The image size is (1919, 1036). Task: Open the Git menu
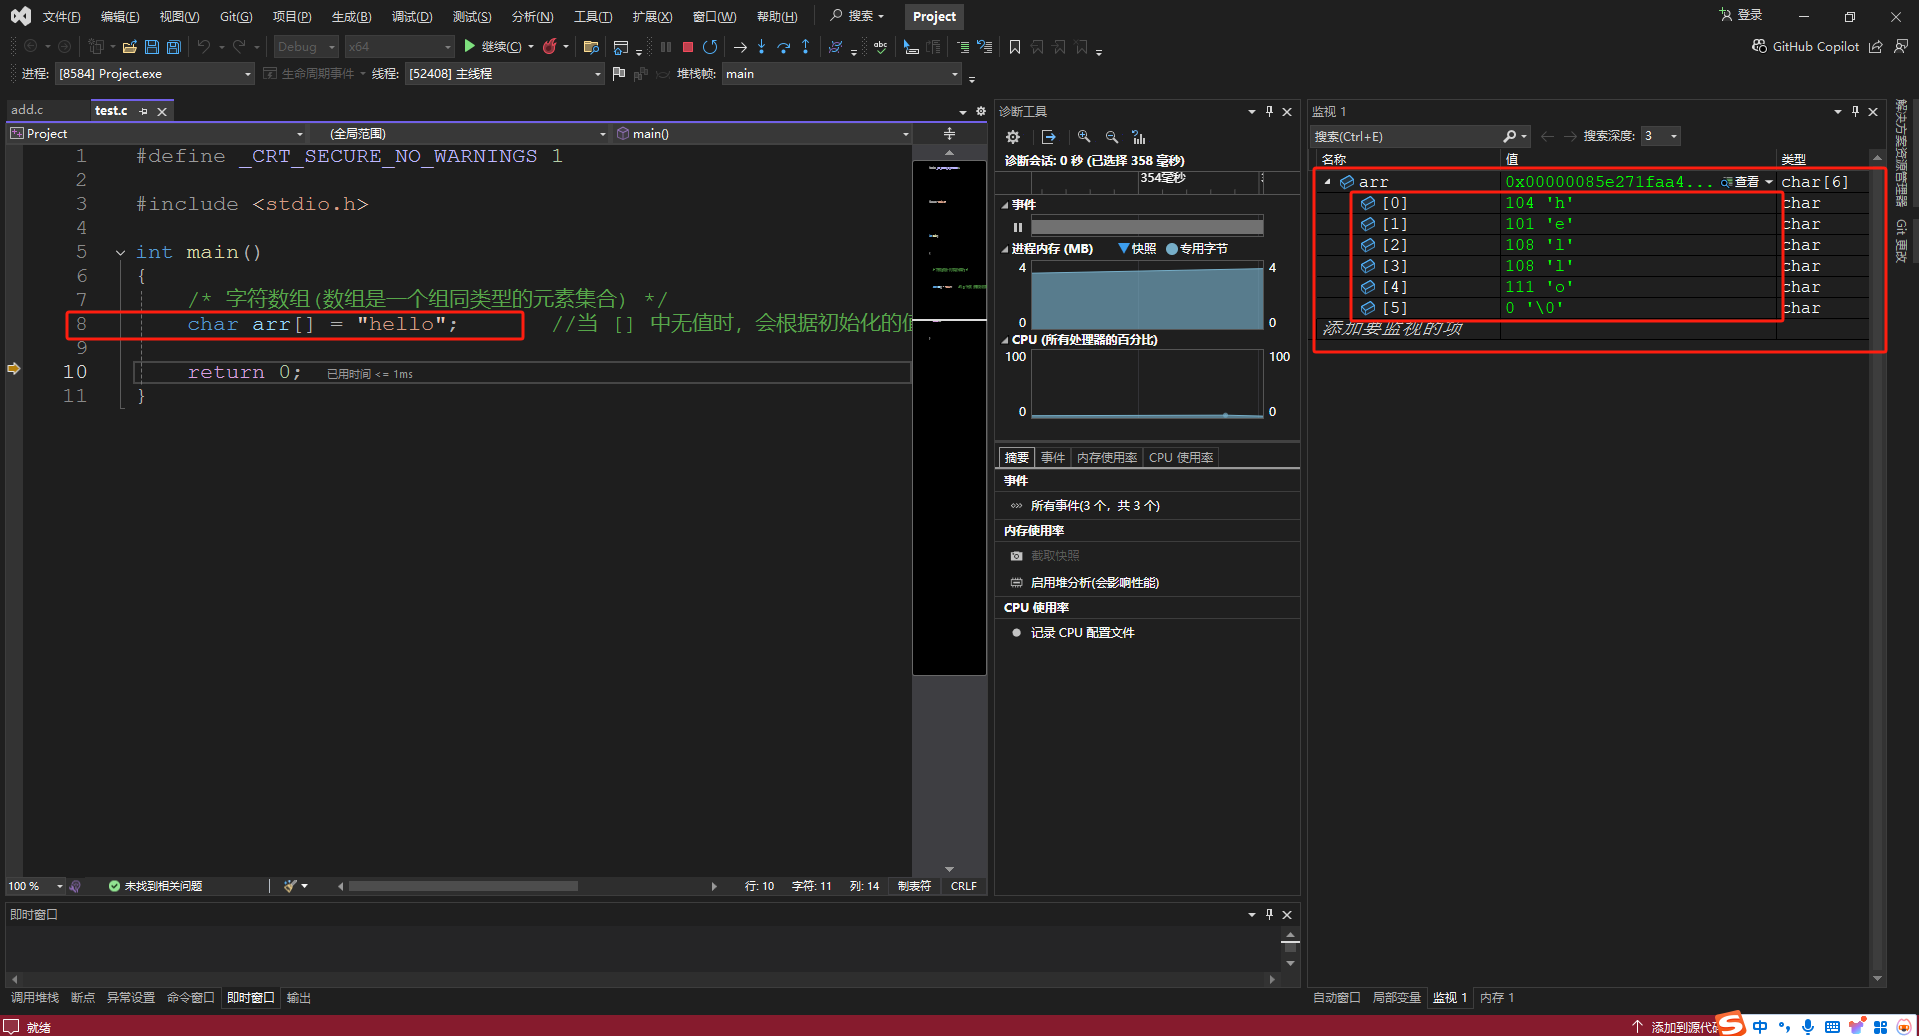coord(236,16)
